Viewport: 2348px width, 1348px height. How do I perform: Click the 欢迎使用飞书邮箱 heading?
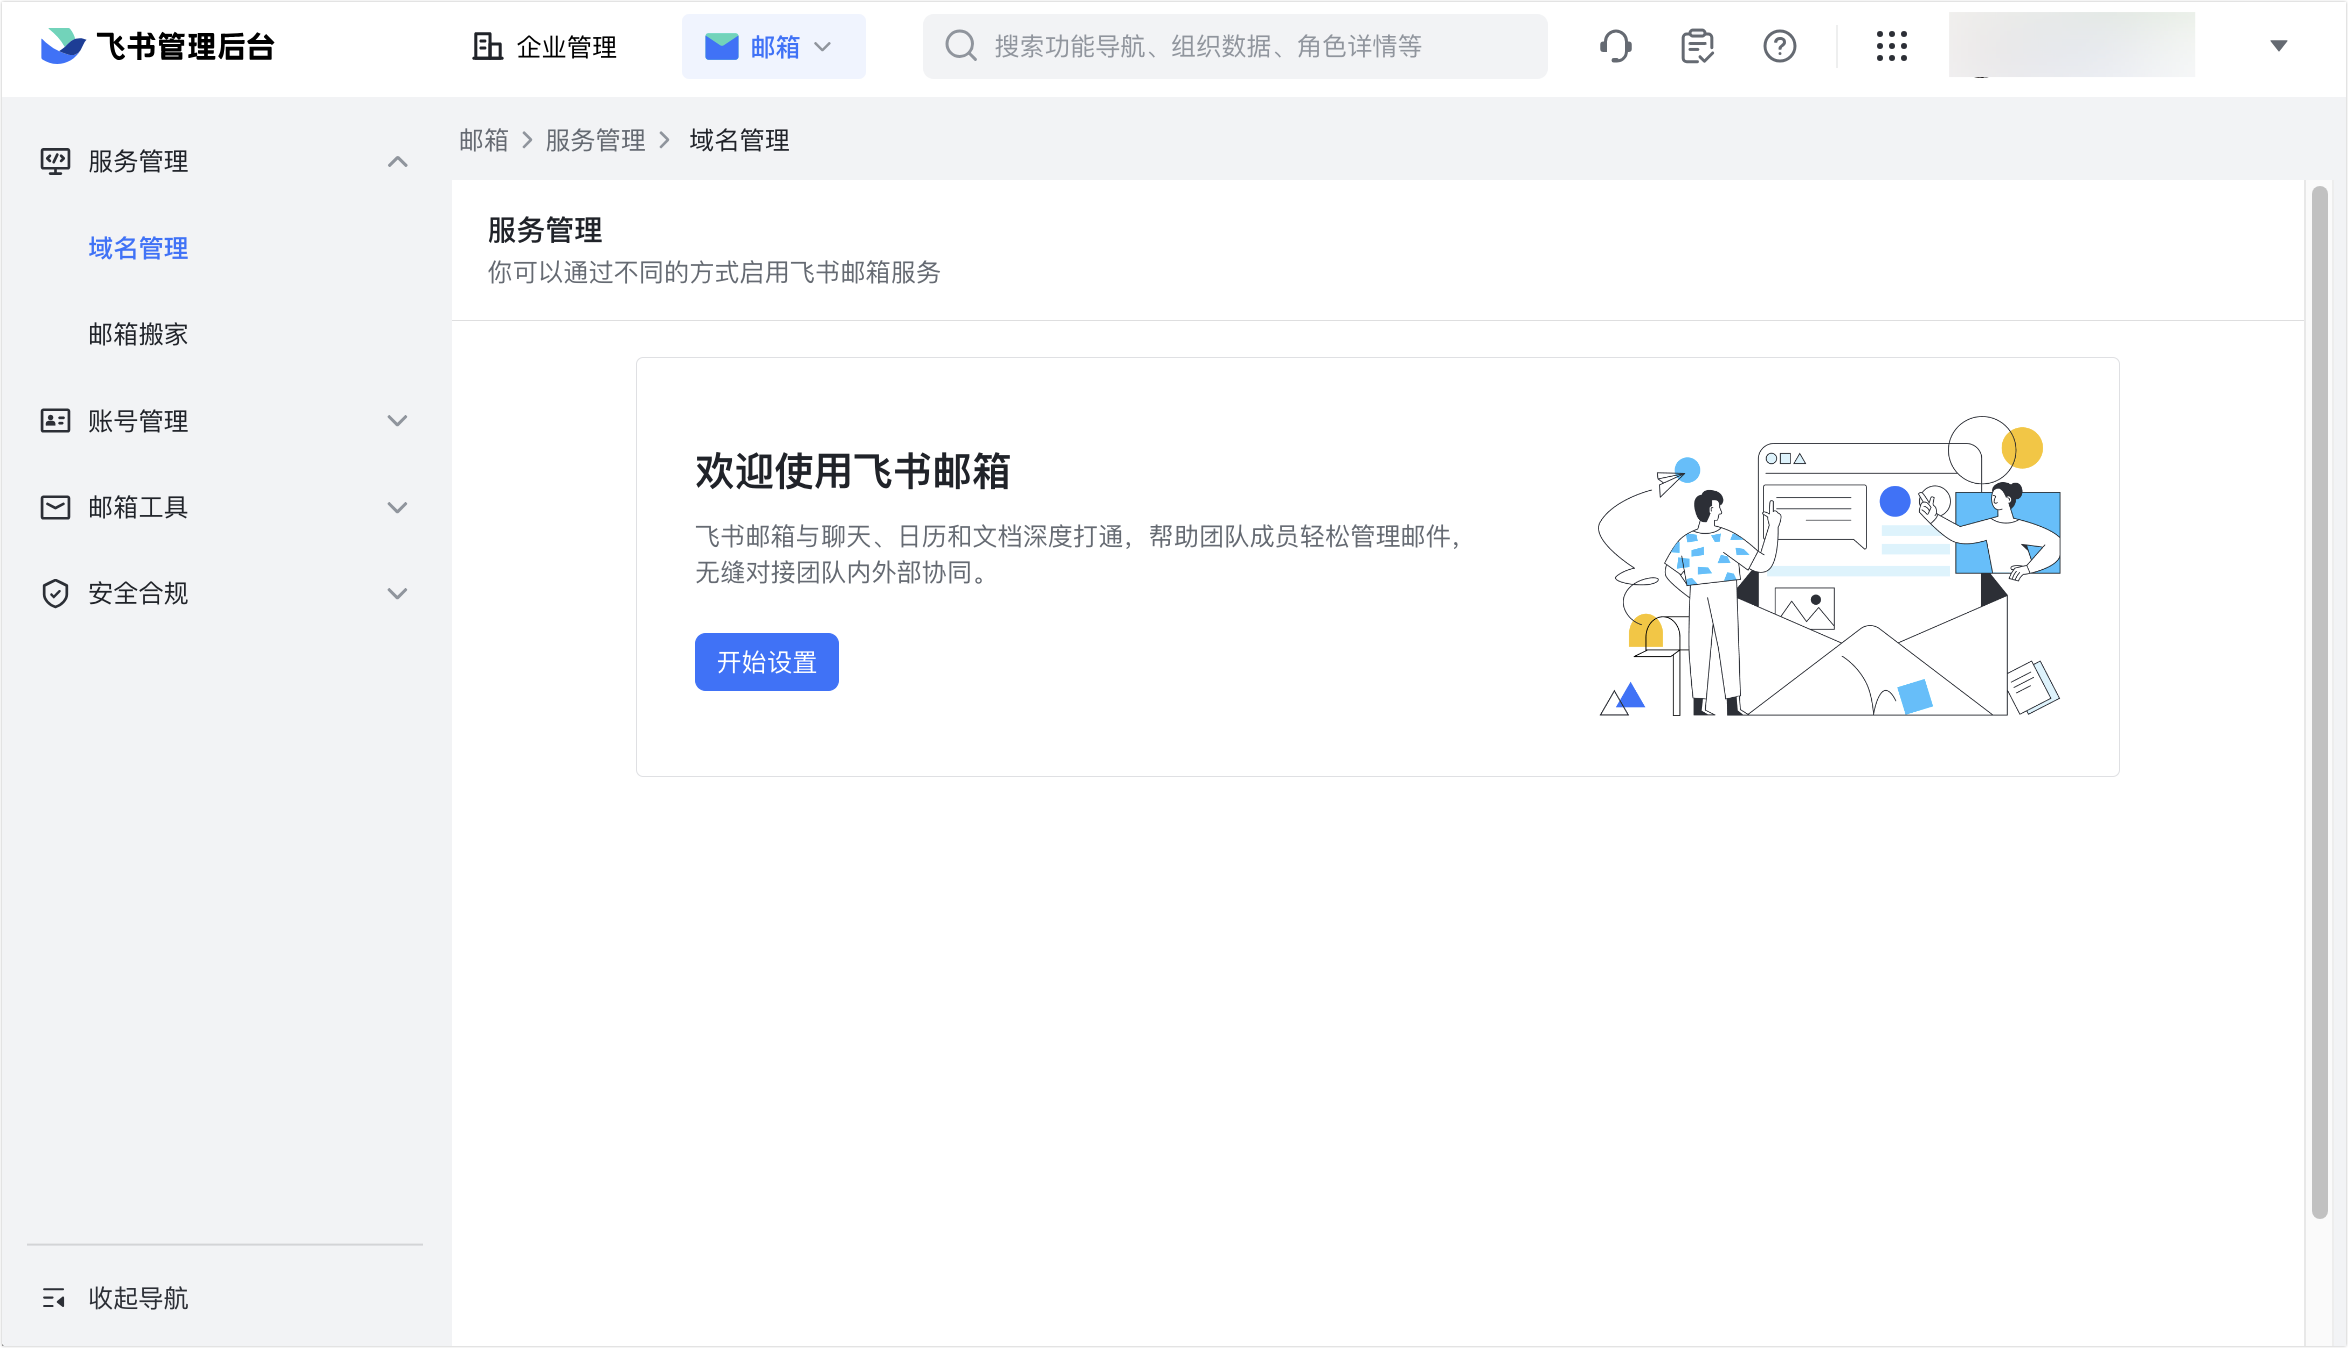(x=852, y=471)
